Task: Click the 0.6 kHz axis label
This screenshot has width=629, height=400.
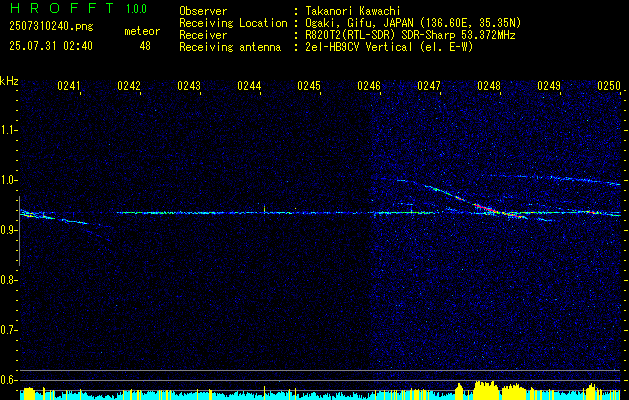Action: (x=8, y=380)
